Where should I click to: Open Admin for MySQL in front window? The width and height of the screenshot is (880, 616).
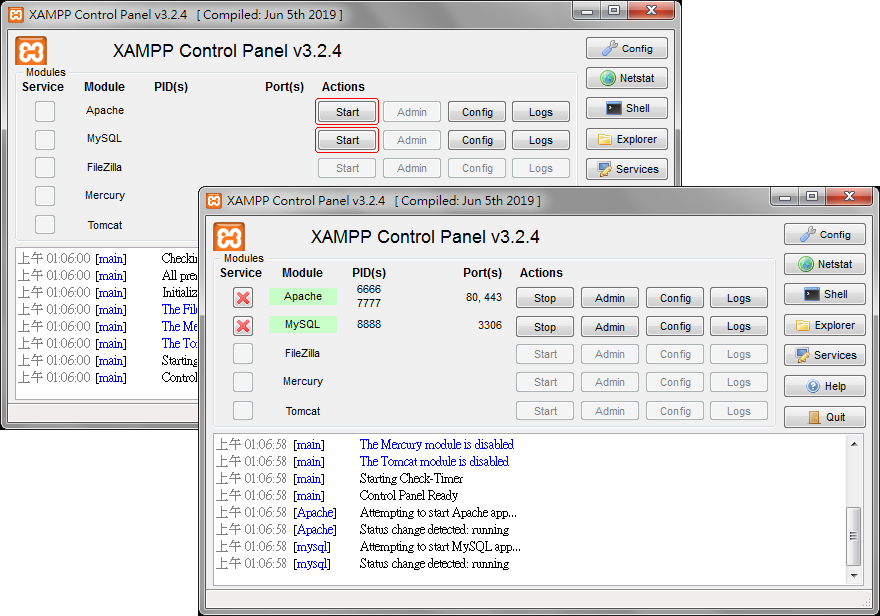pyautogui.click(x=609, y=327)
